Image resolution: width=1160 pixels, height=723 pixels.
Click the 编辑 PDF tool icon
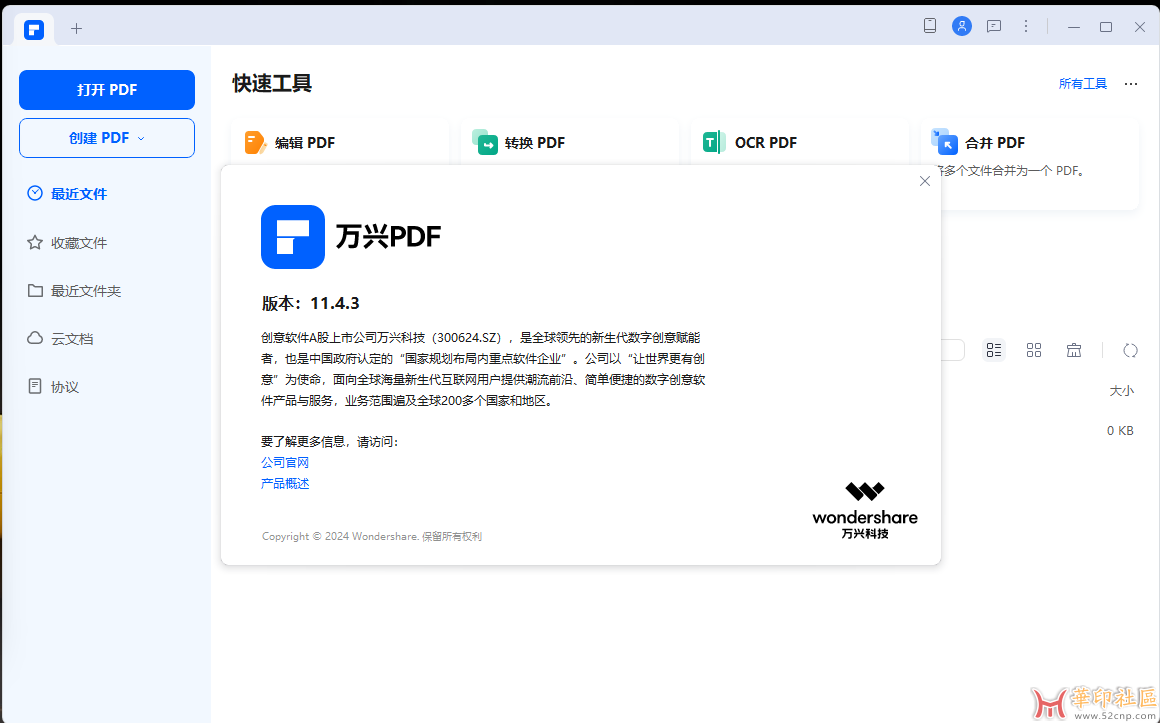click(255, 142)
